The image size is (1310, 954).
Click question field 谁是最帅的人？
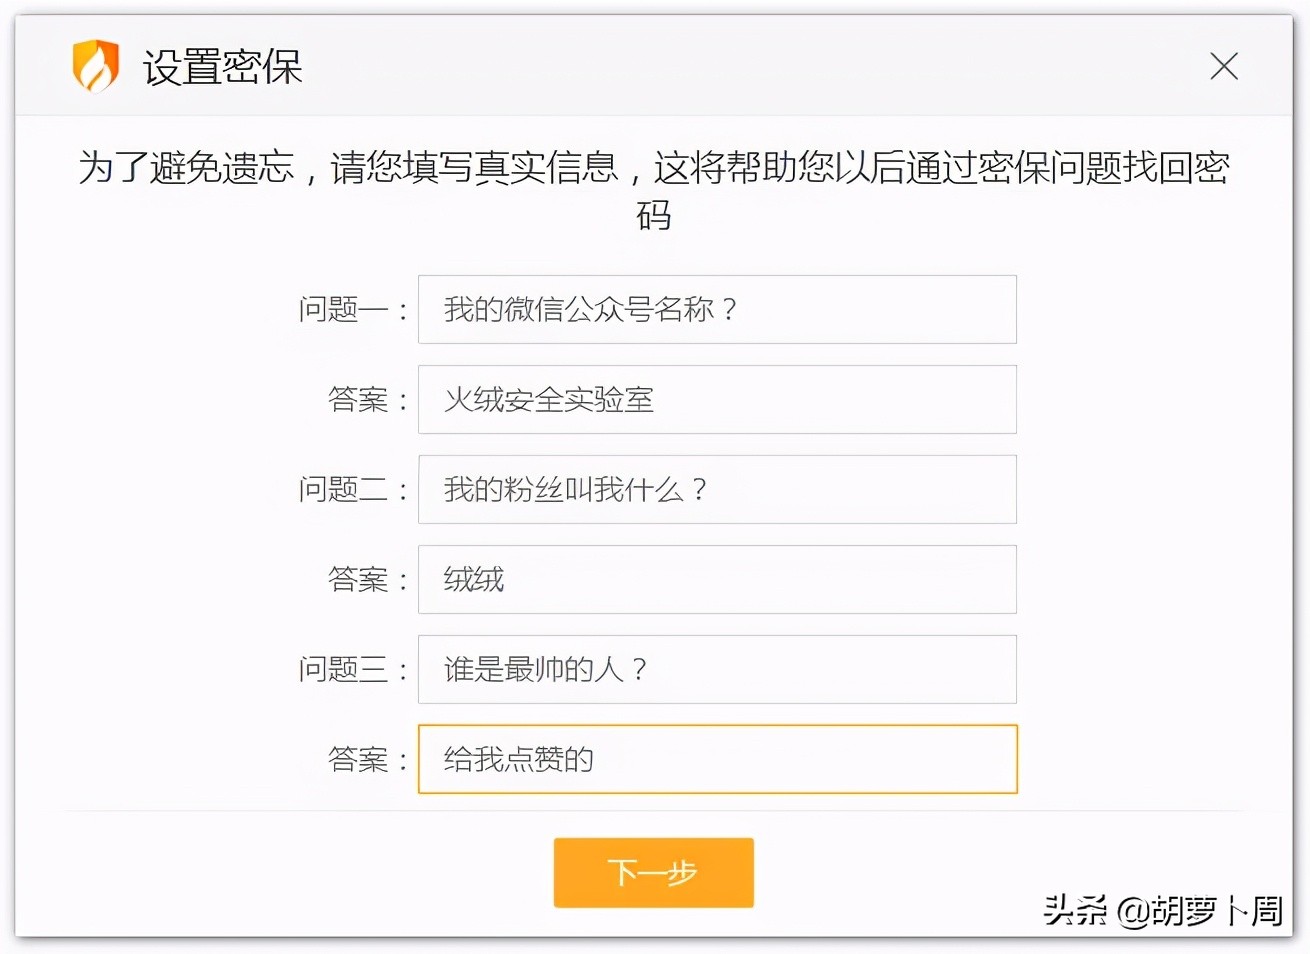(716, 669)
